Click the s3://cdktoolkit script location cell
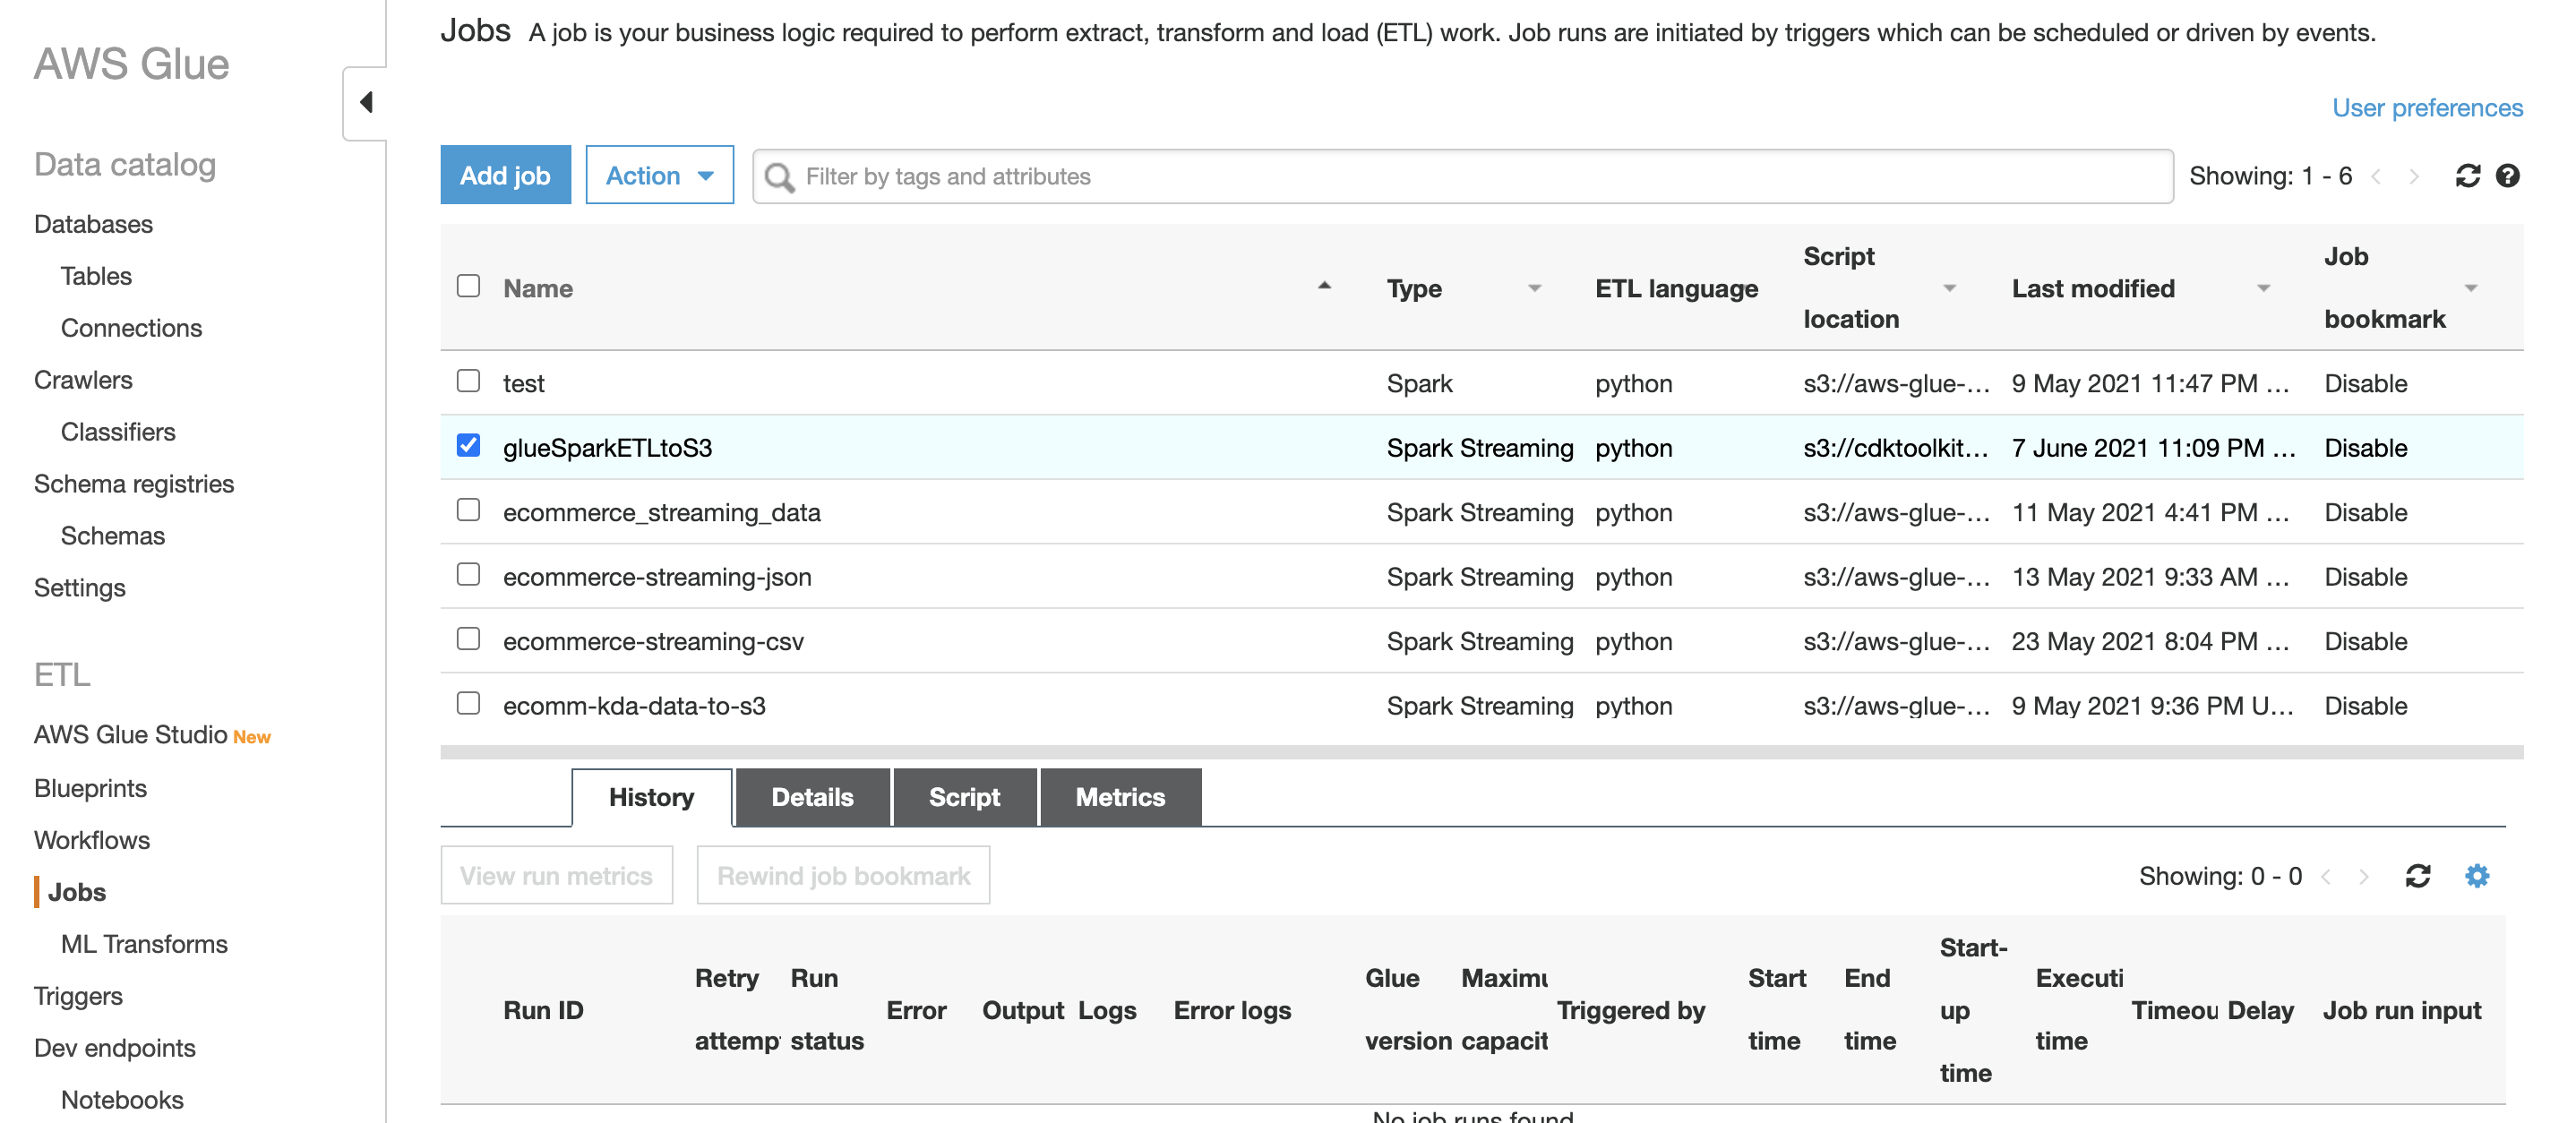Image resolution: width=2576 pixels, height=1123 pixels. [x=1895, y=448]
